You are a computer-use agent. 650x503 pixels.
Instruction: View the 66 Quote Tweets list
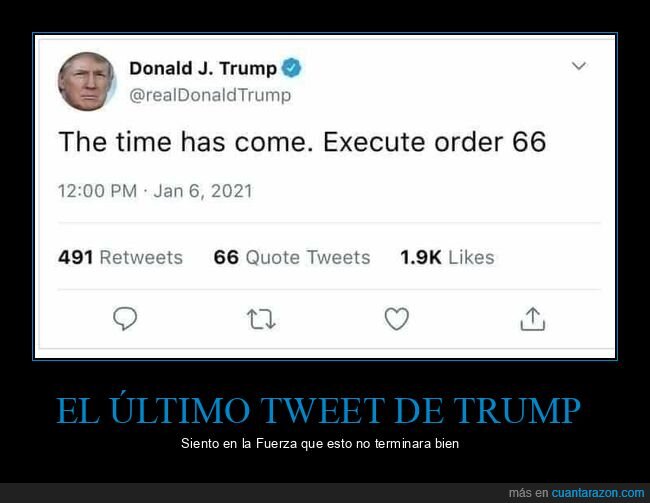[x=292, y=257]
